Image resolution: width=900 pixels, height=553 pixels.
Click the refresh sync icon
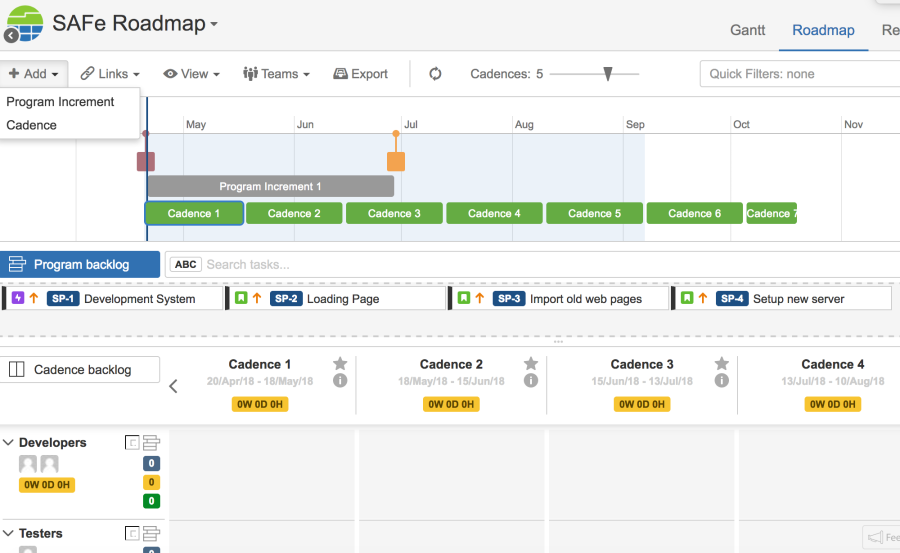[435, 74]
